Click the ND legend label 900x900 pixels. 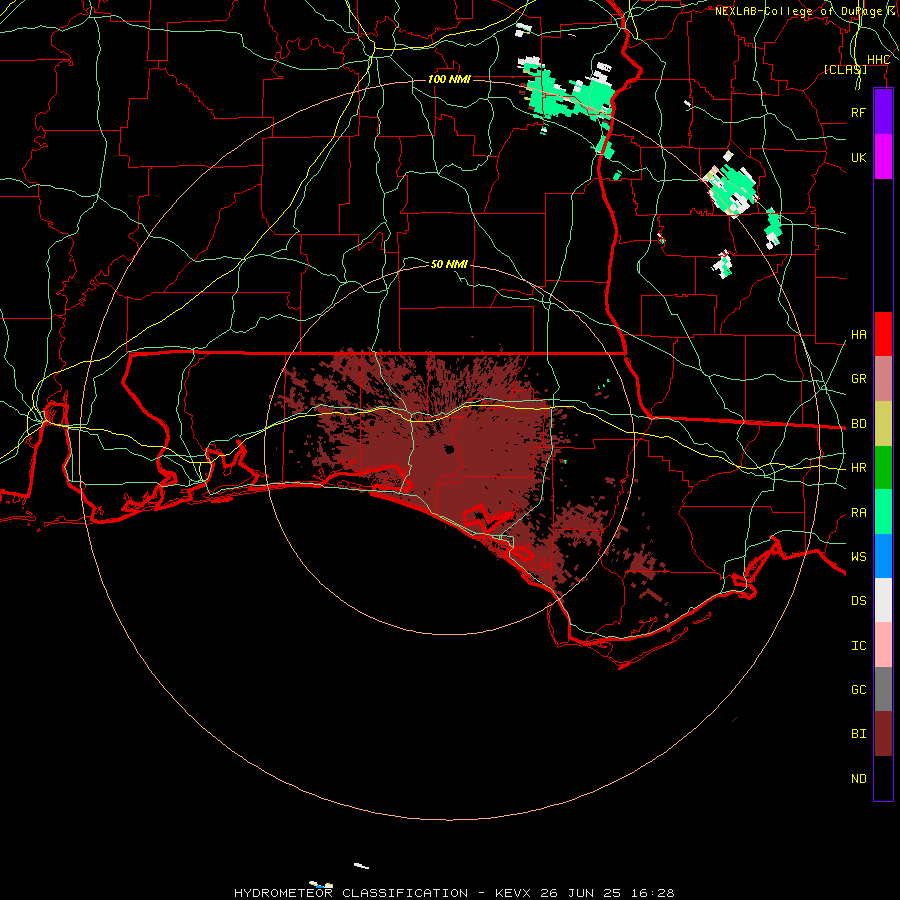click(858, 779)
